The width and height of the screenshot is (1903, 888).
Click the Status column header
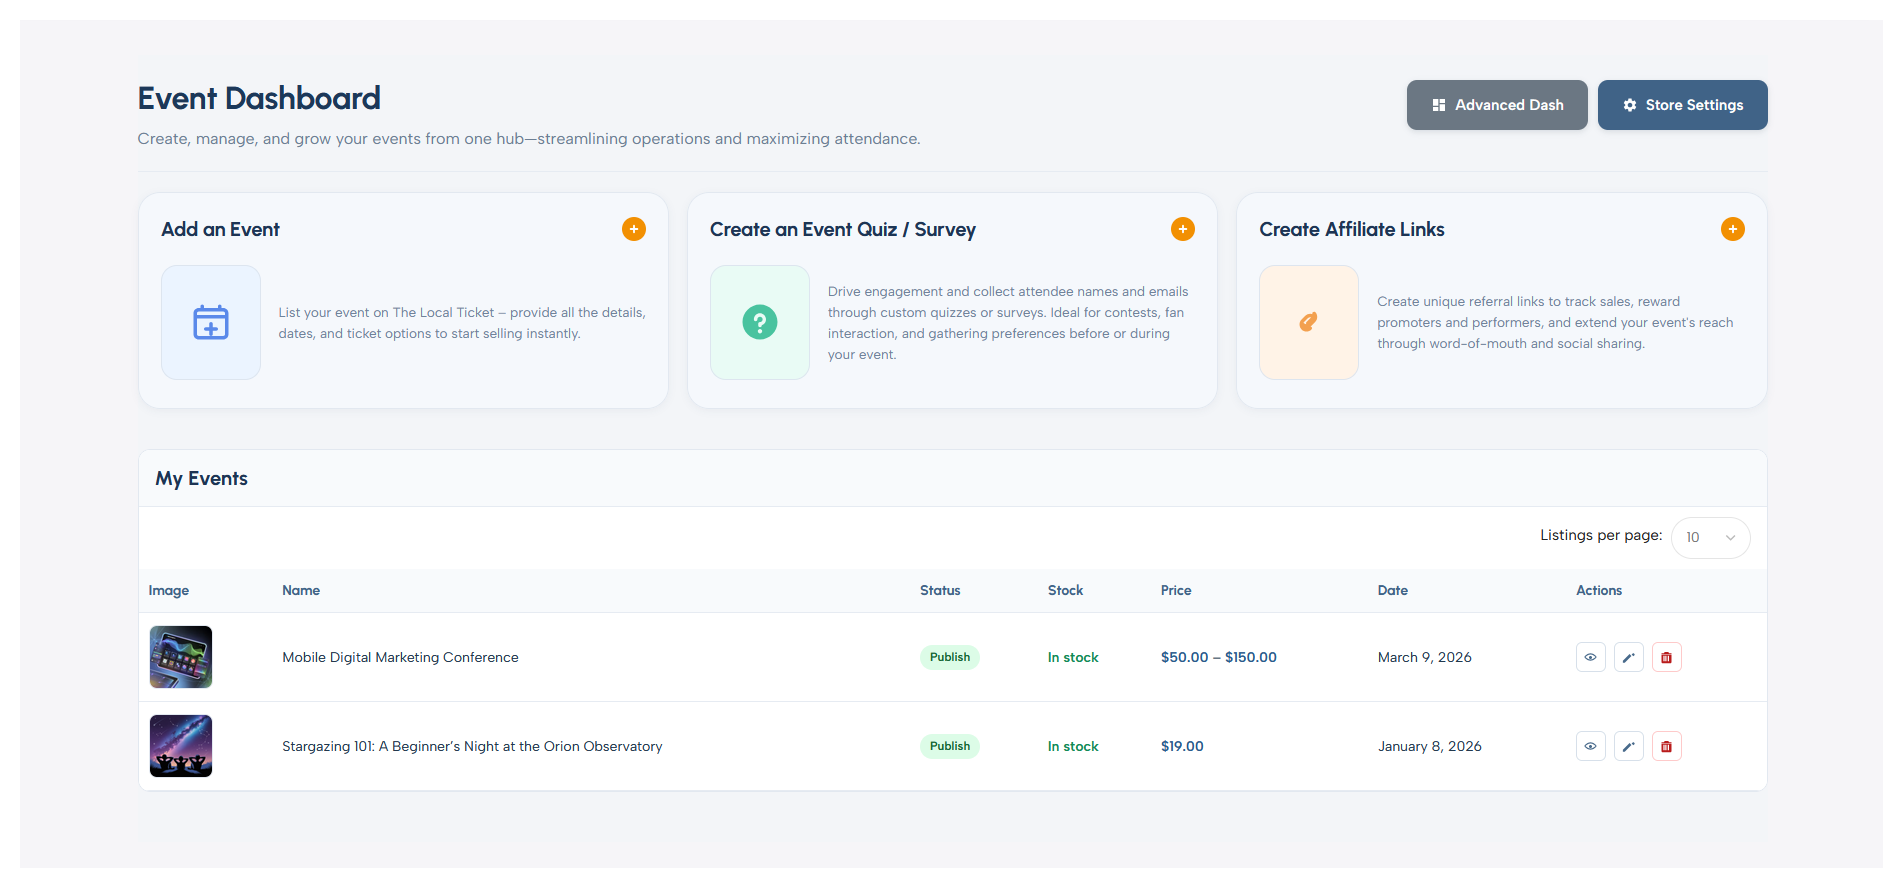[940, 590]
